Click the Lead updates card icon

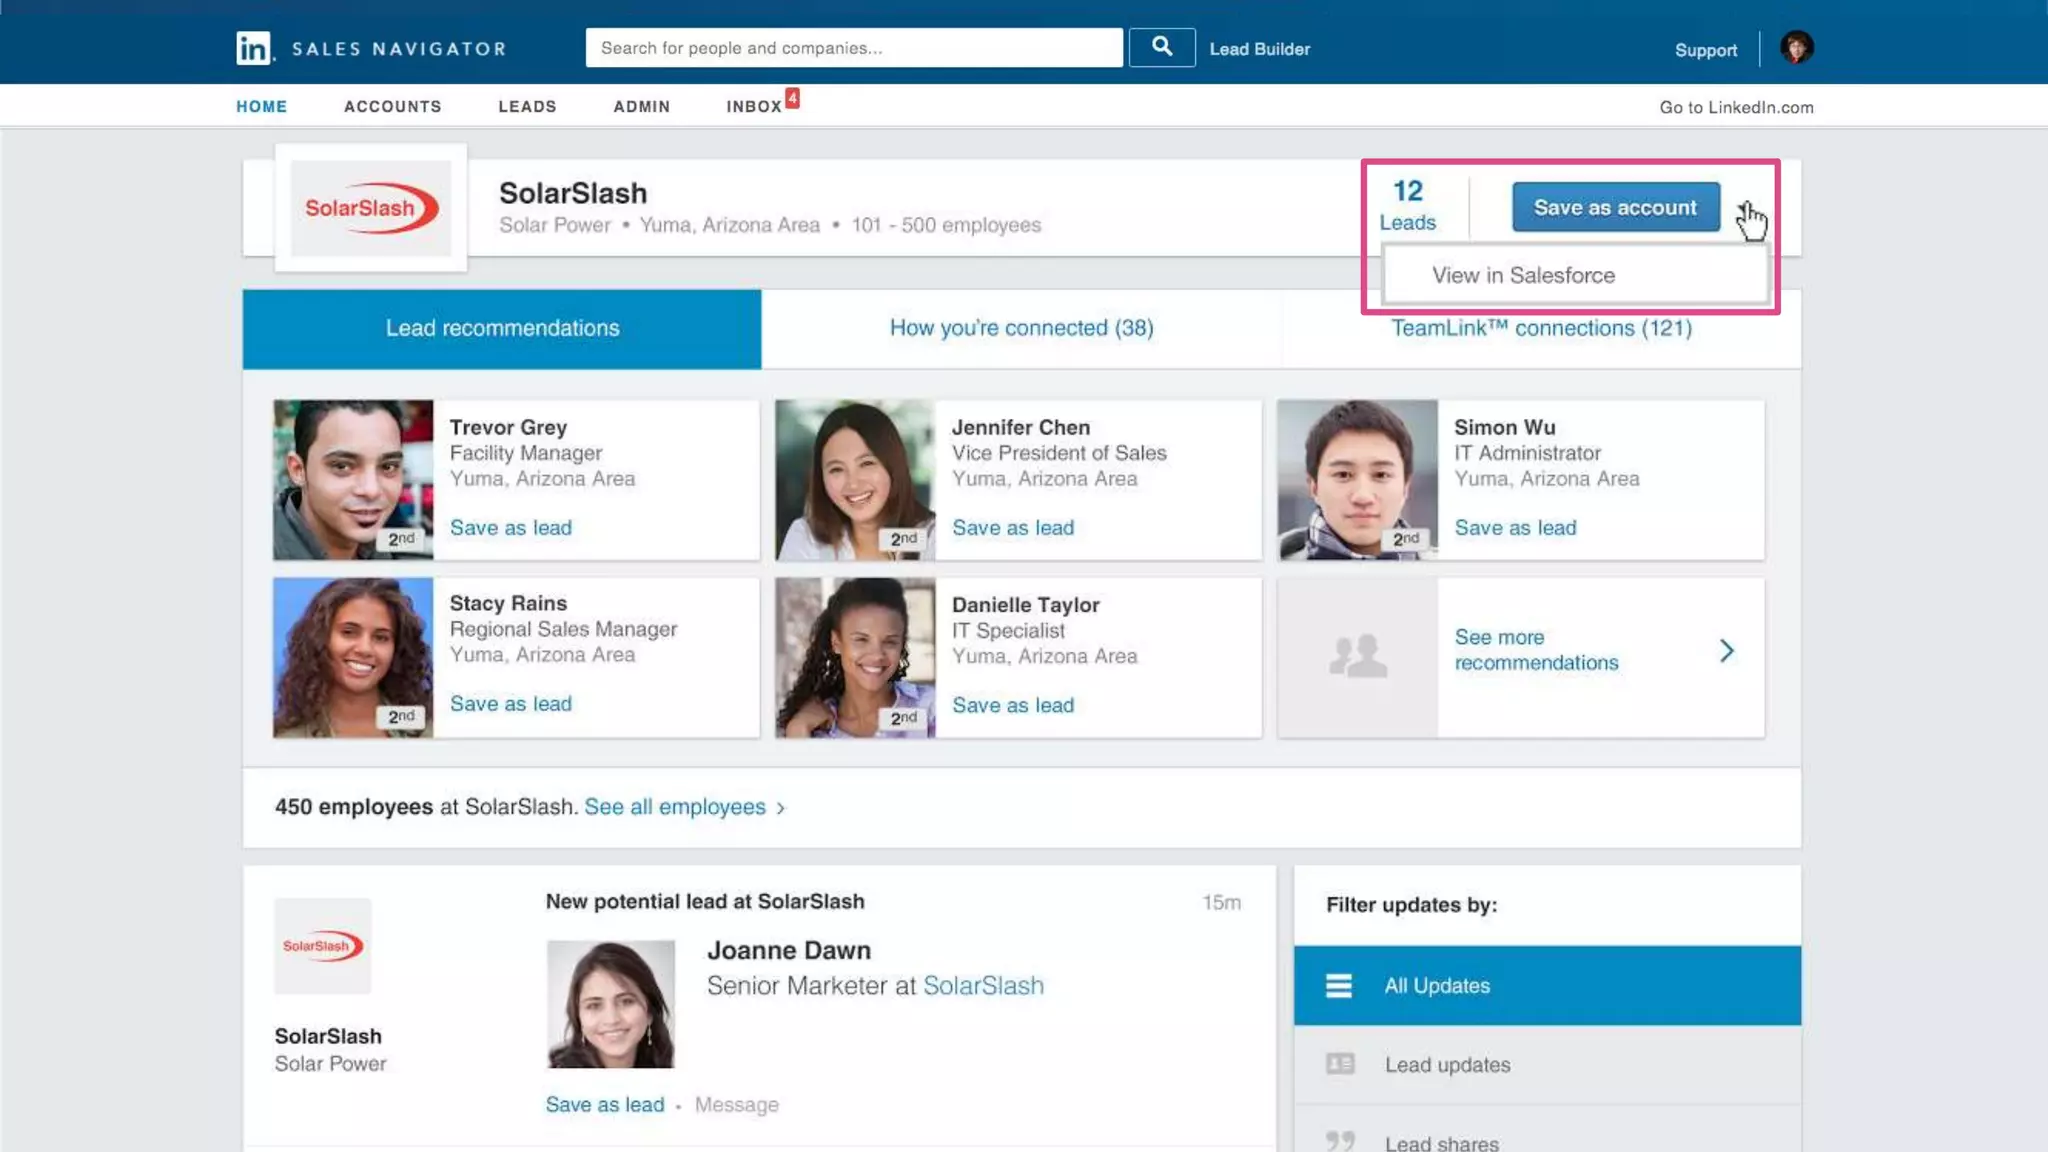1340,1064
